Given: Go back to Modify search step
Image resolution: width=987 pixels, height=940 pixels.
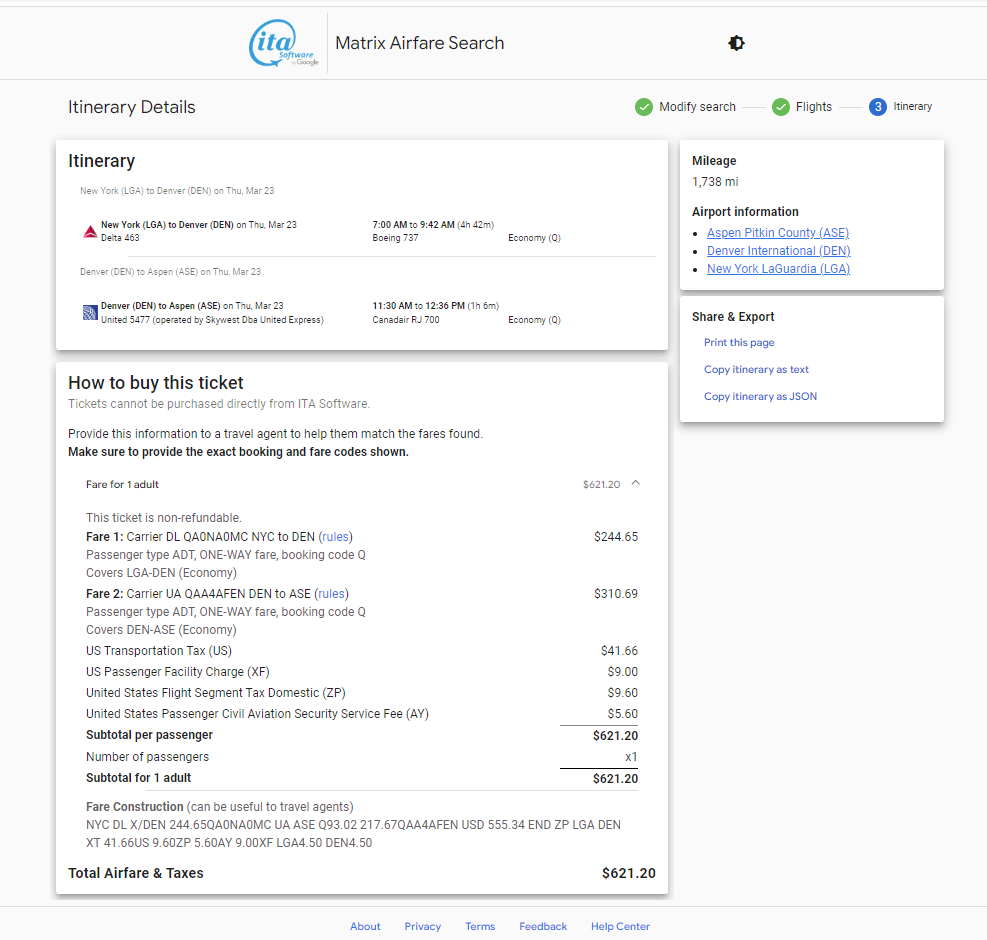Looking at the screenshot, I should point(697,107).
